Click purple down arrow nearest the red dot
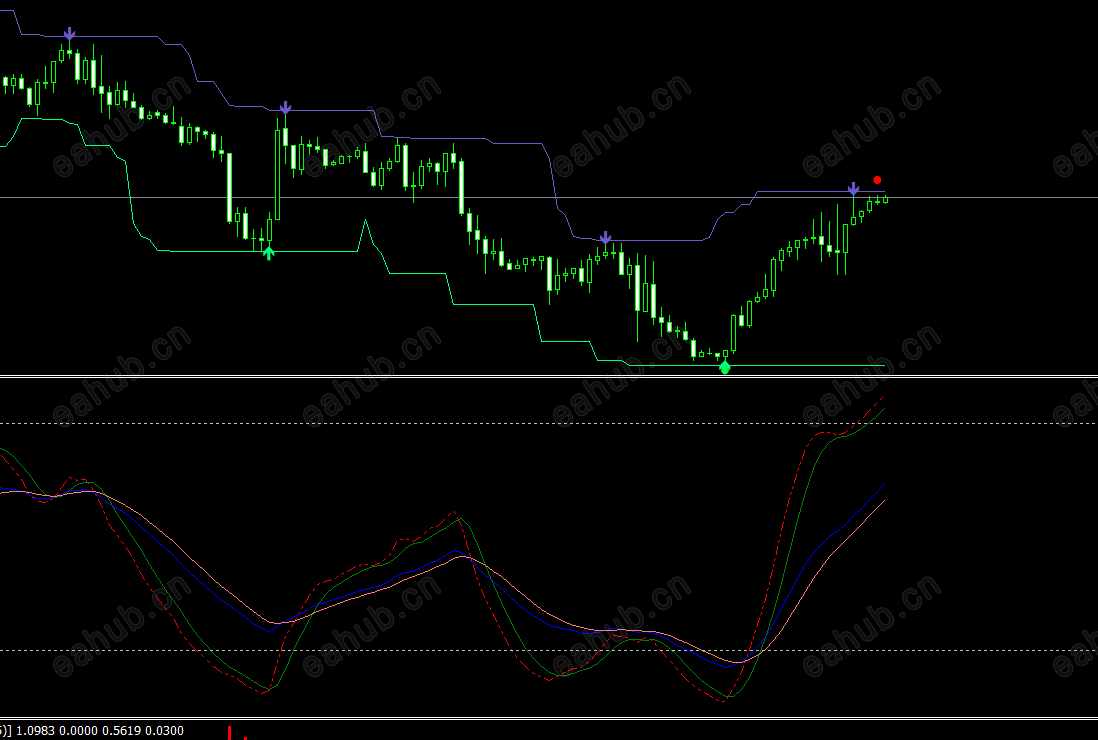Viewport: 1098px width, 740px height. coord(853,189)
